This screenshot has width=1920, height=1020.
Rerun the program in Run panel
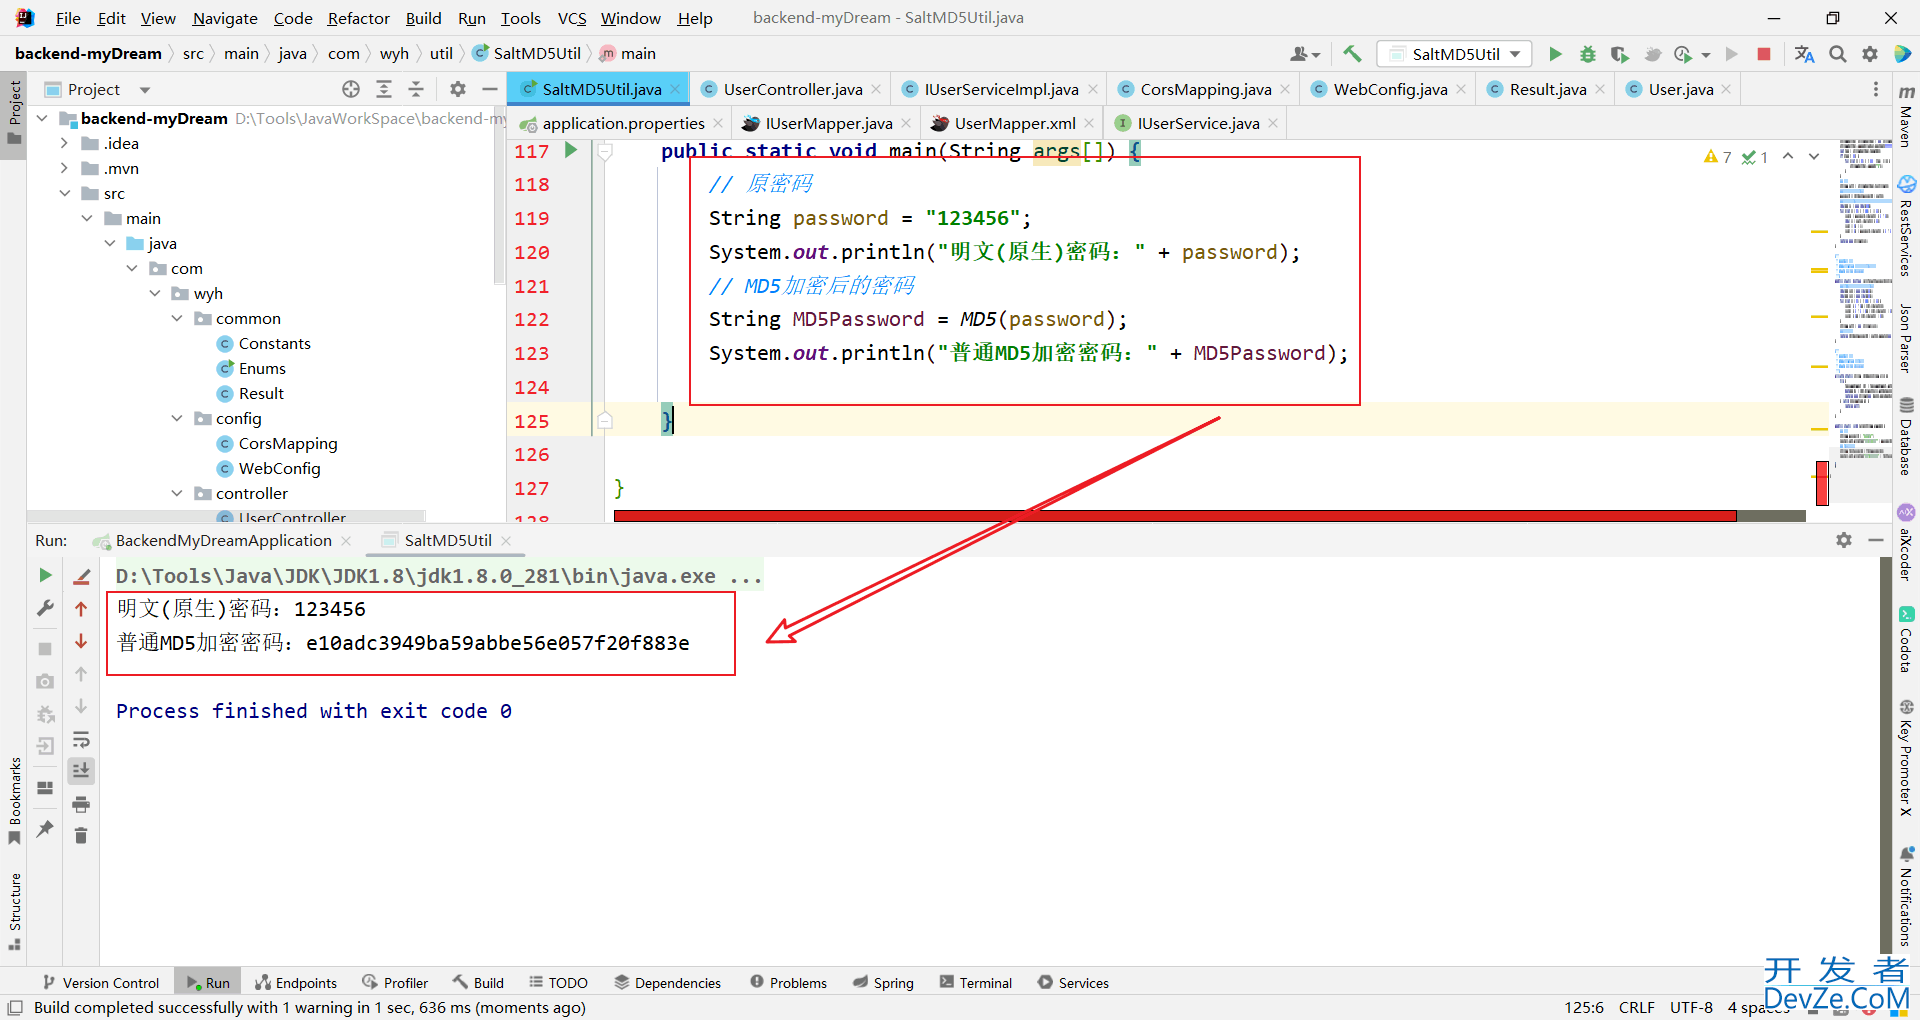pyautogui.click(x=45, y=575)
